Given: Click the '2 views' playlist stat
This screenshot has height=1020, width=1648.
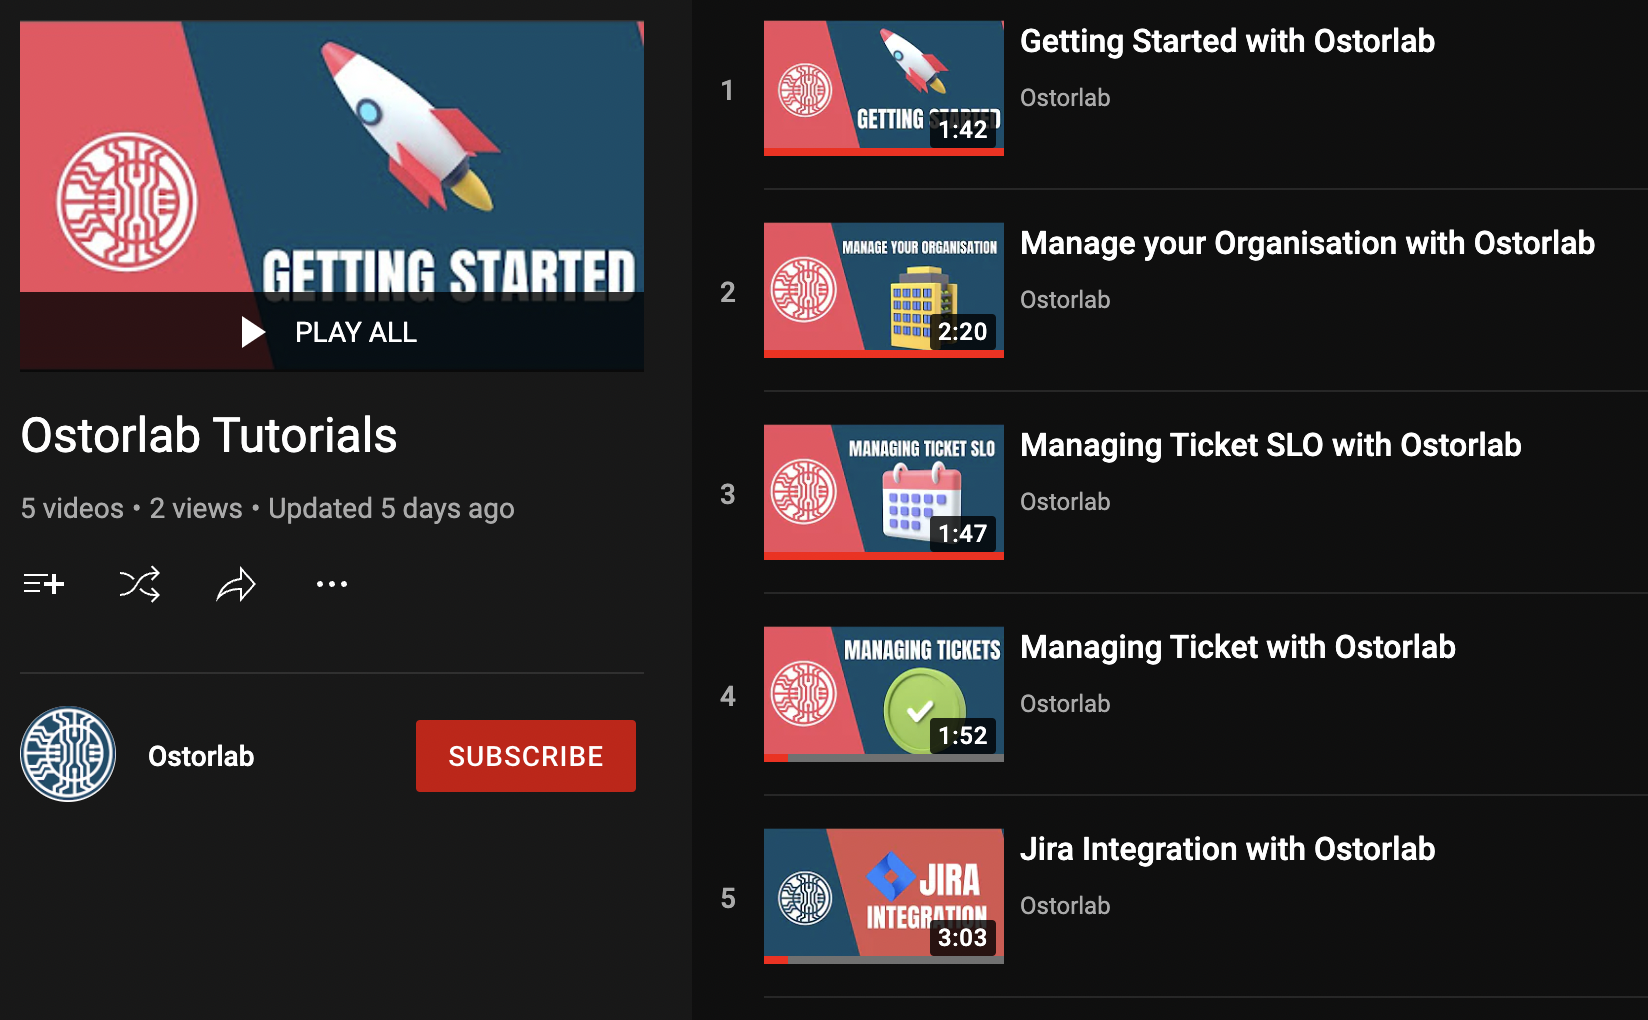Looking at the screenshot, I should (196, 509).
